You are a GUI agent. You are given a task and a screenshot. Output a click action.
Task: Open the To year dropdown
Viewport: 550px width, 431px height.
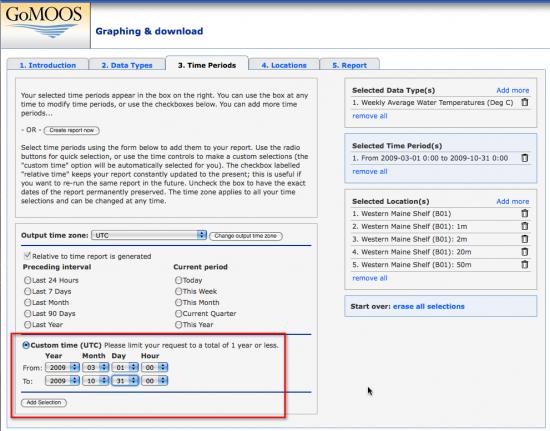62,381
